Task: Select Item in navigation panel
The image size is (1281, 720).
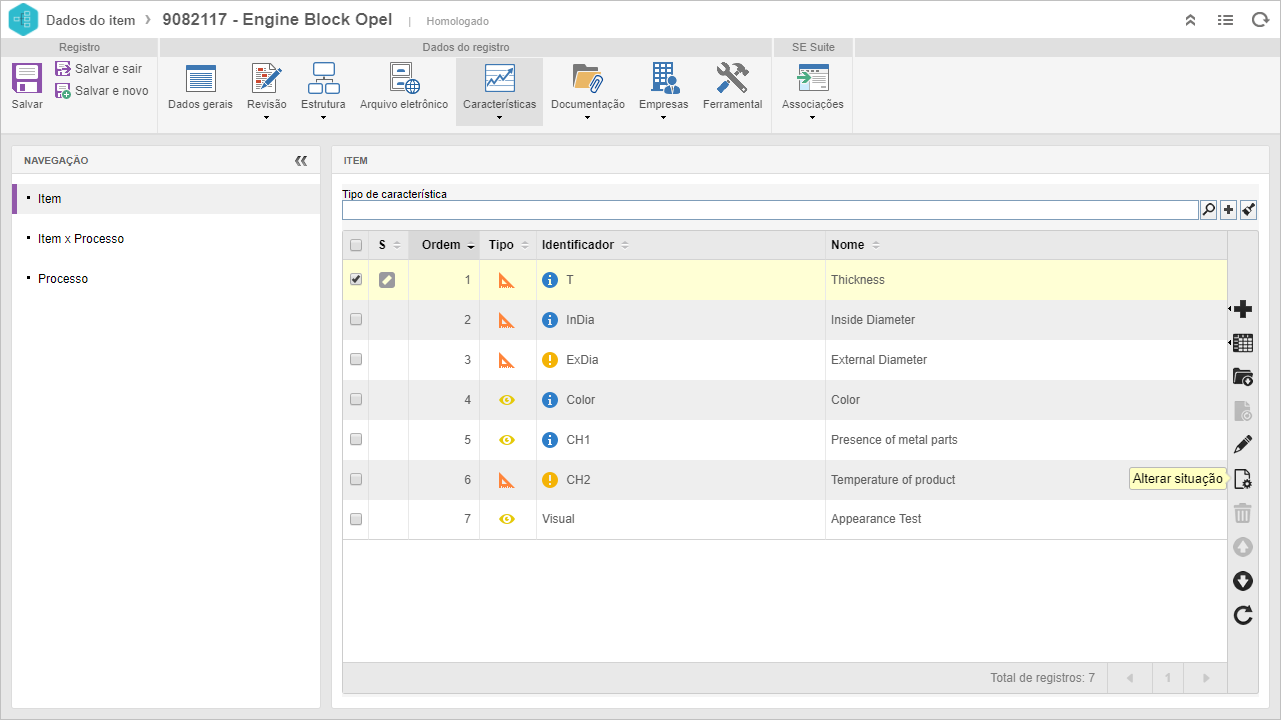Action: (166, 199)
